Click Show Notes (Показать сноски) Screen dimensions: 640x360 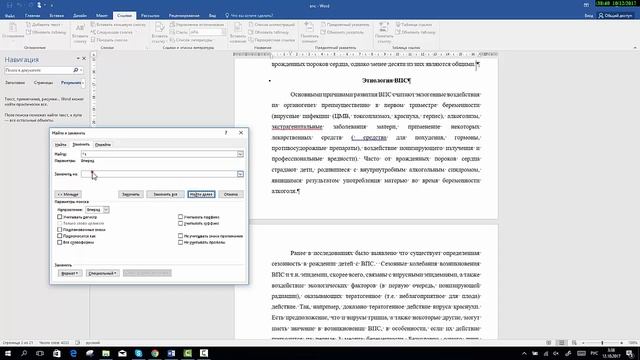(109, 40)
